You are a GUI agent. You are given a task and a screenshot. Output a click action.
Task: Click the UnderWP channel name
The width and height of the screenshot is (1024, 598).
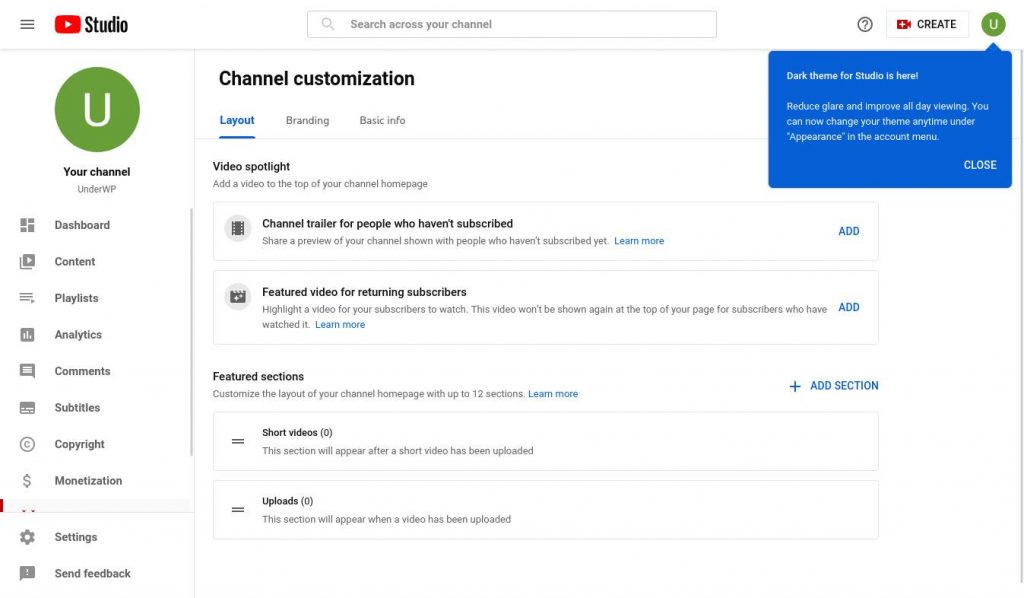pos(97,189)
